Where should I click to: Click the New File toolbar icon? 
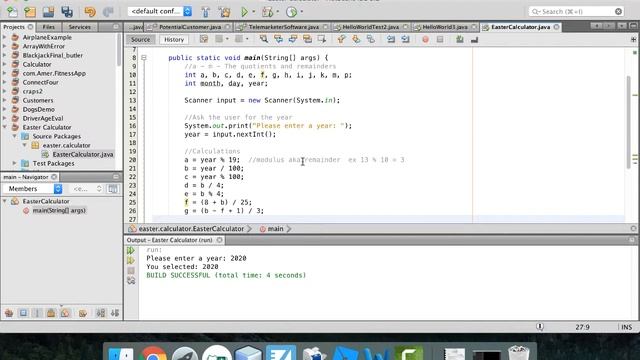point(12,11)
